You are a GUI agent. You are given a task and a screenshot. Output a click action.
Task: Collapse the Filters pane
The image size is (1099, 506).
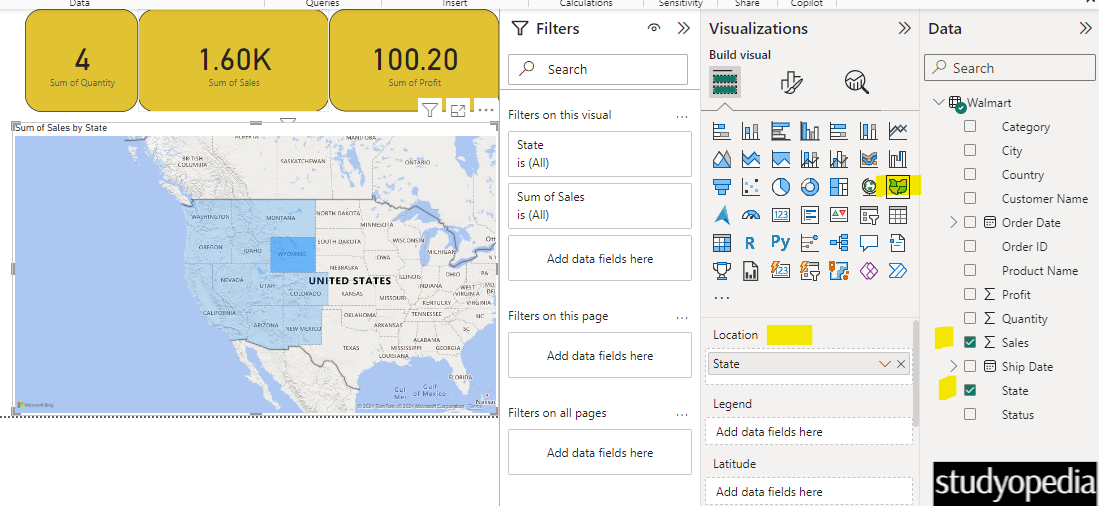tap(683, 29)
